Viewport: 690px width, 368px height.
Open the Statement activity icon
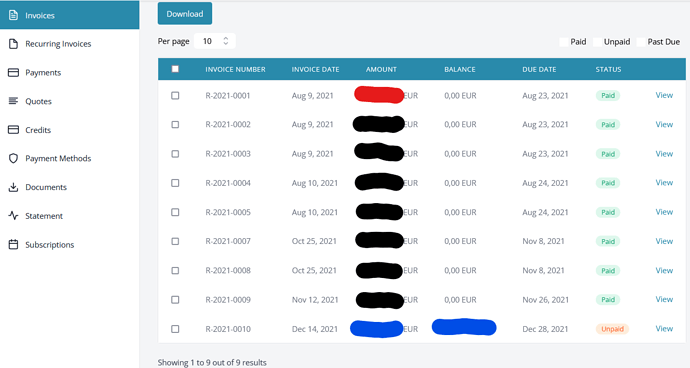click(x=14, y=216)
